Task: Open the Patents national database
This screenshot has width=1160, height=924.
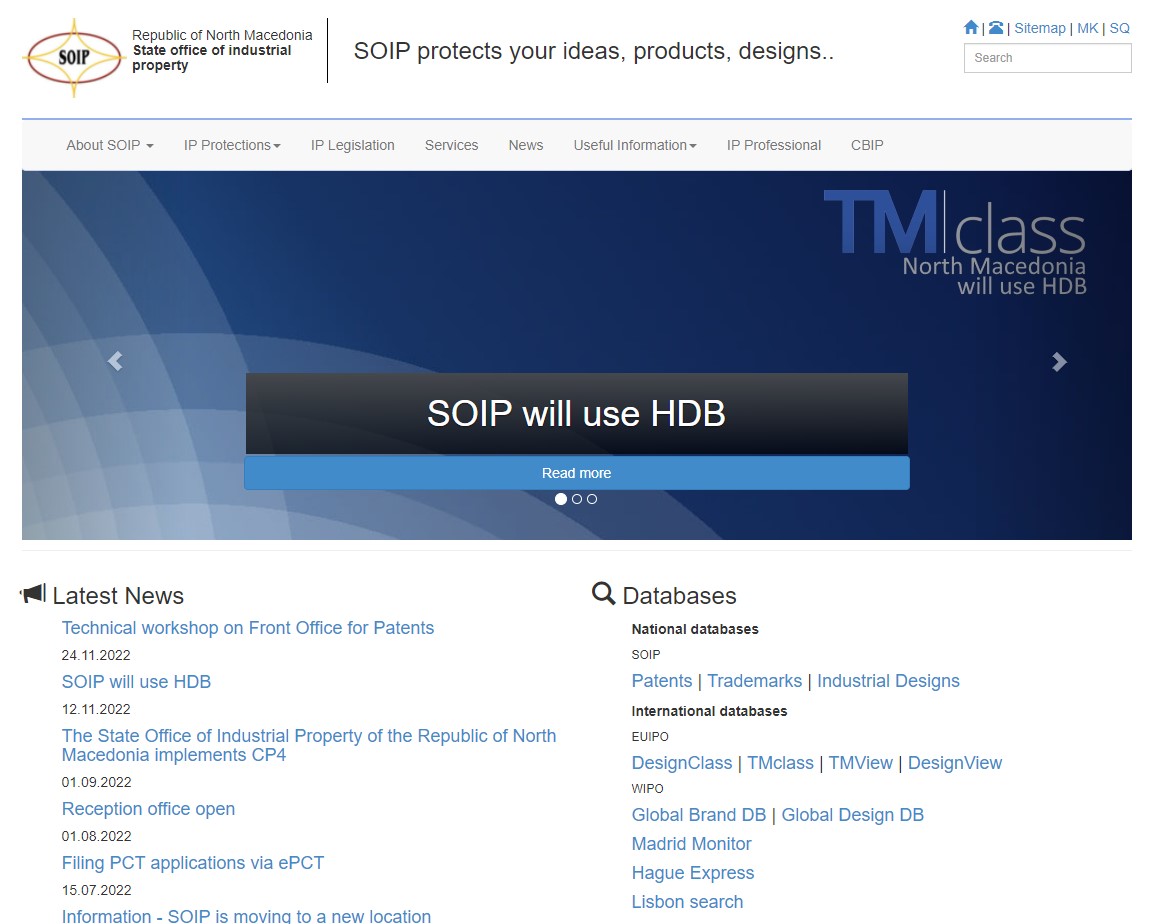Action: point(662,681)
